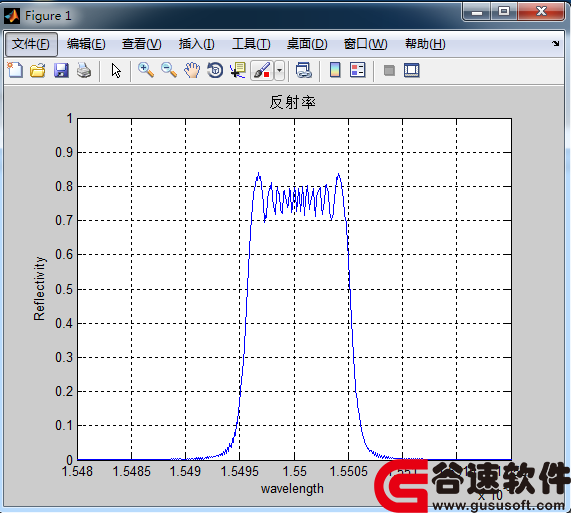Click the 0.1 y-axis tick label
Screen dimensions: 571x513
[x=64, y=425]
